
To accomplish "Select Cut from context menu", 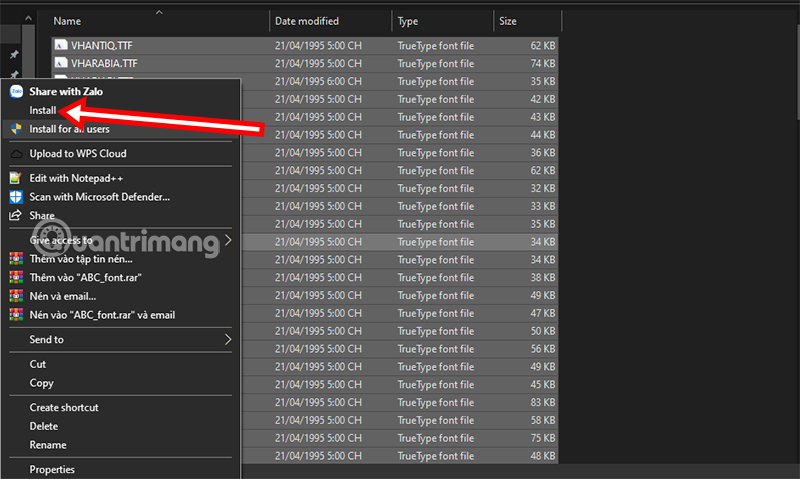I will (x=38, y=364).
